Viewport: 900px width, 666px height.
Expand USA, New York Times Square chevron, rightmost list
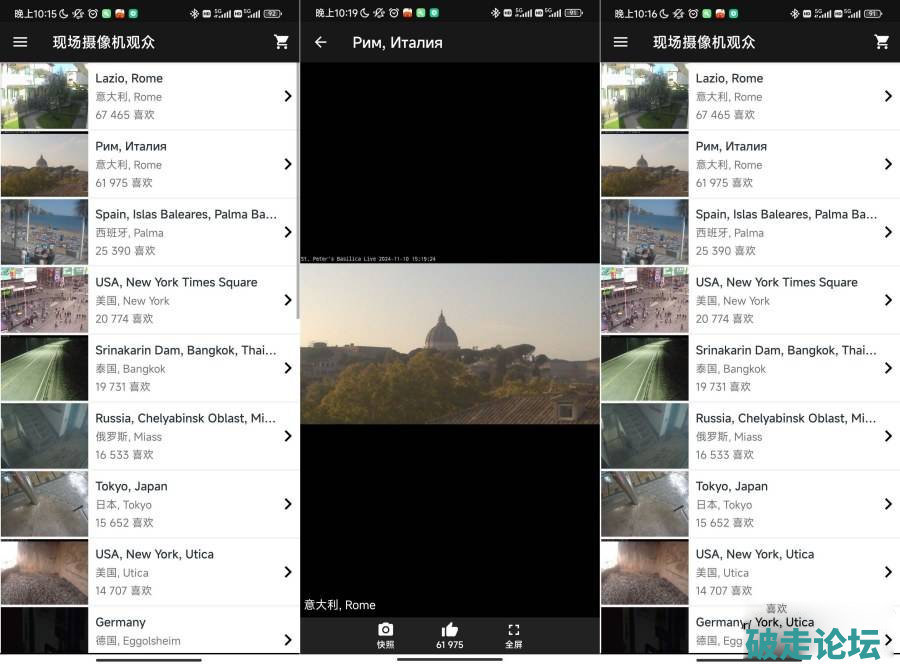point(887,300)
